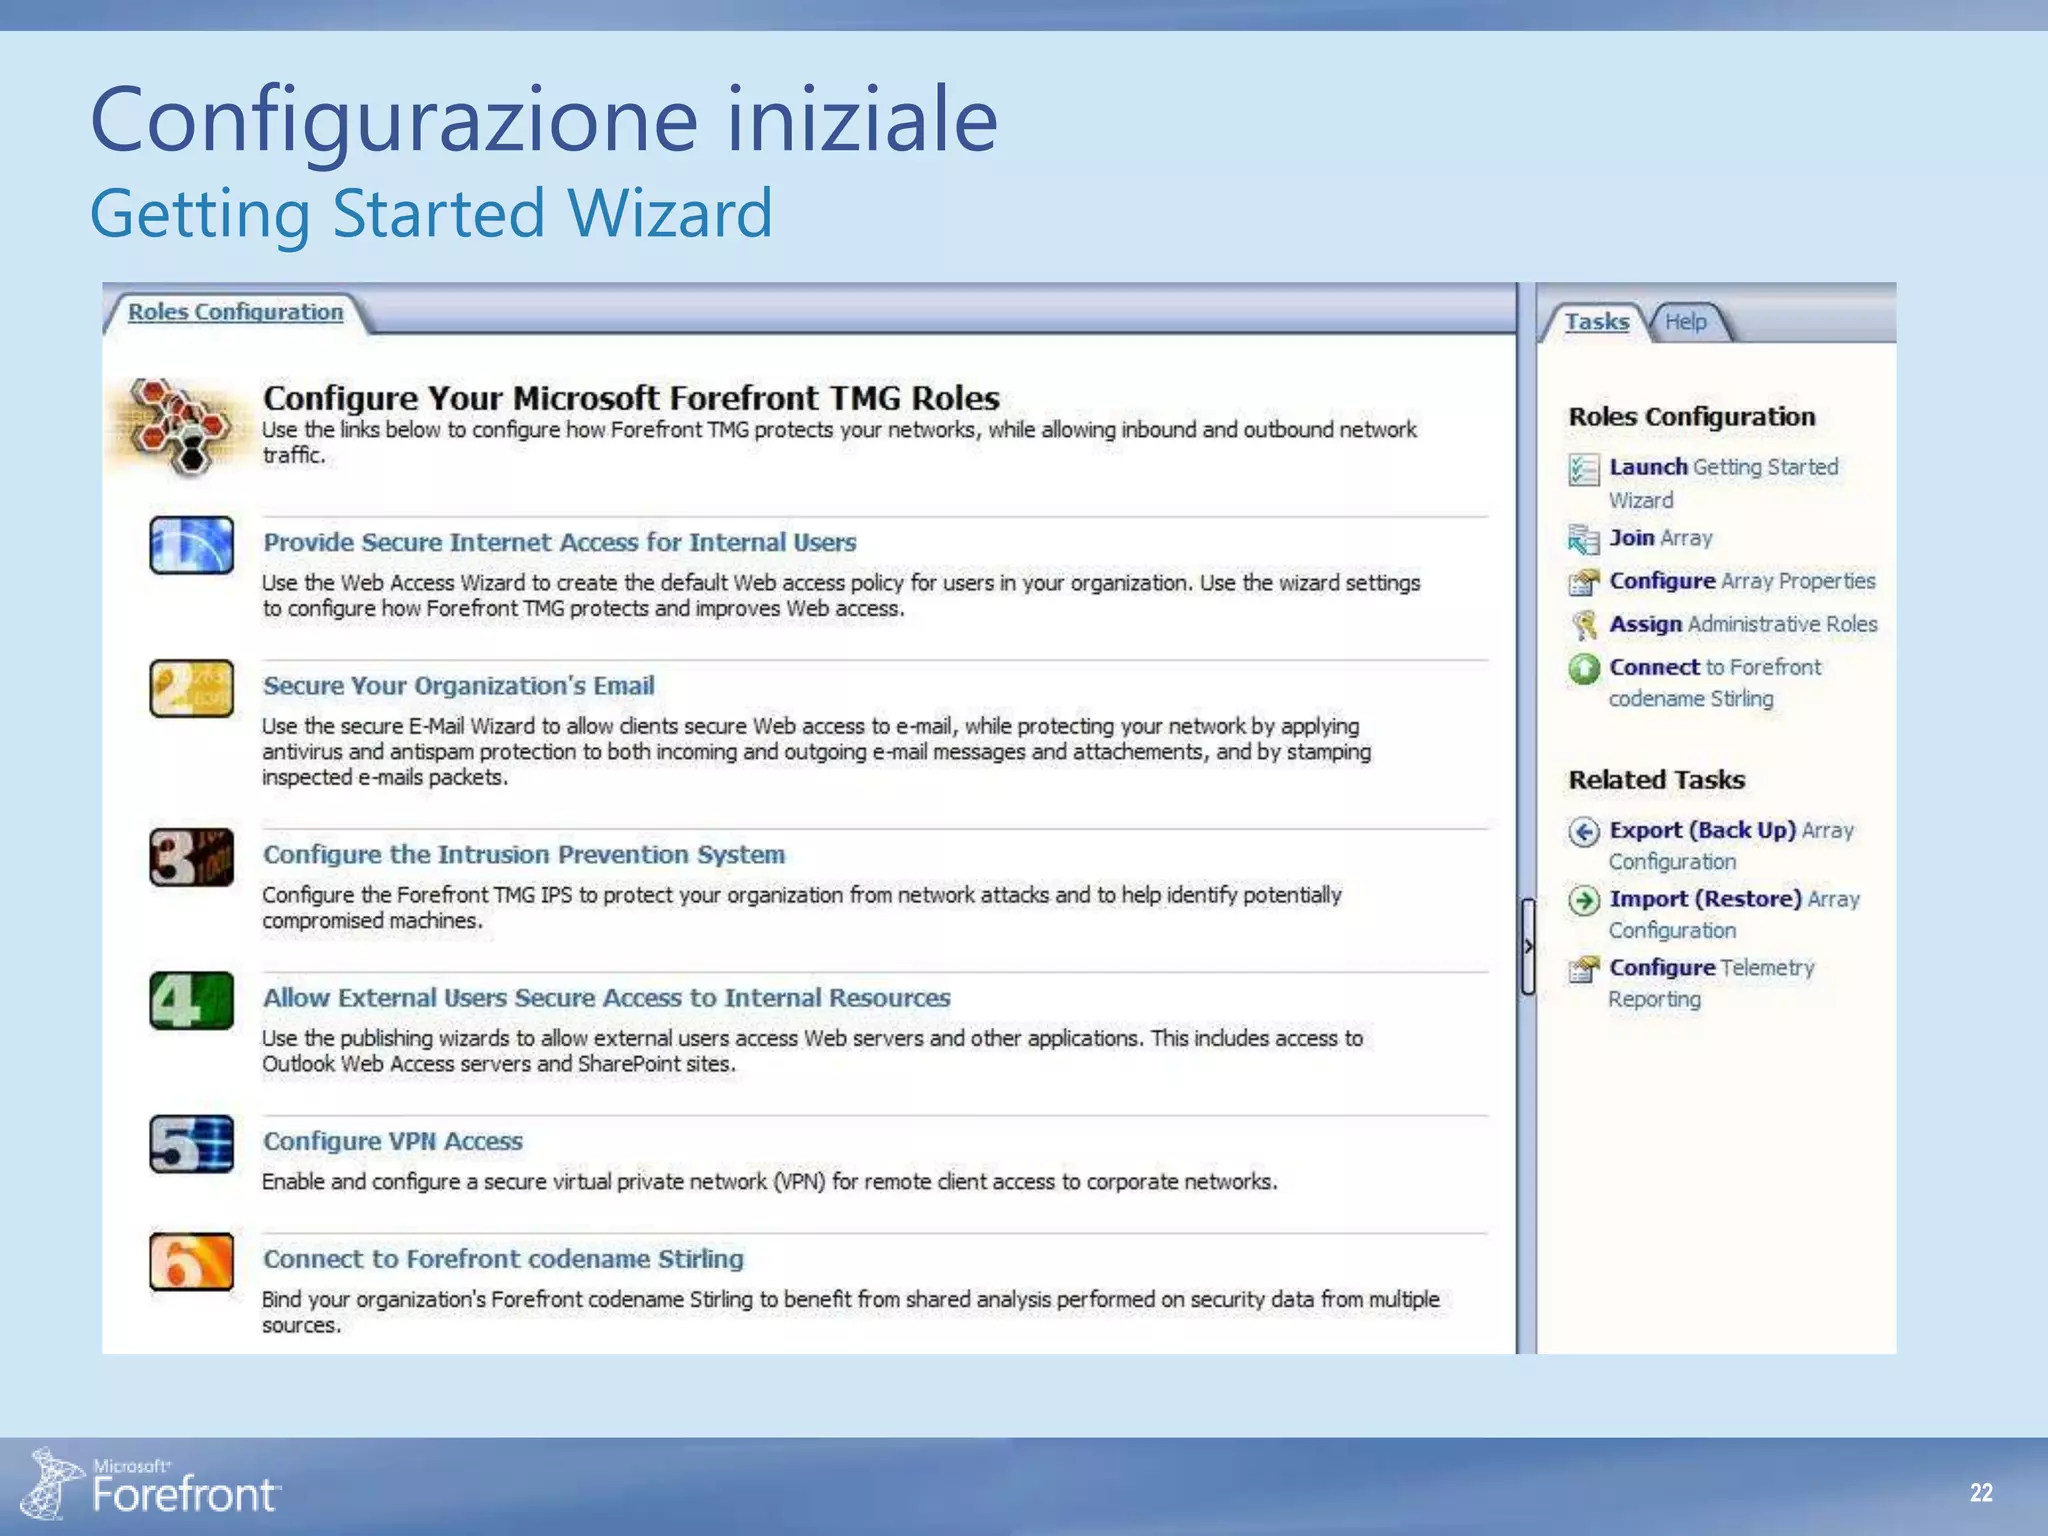This screenshot has width=2048, height=1536.
Task: Switch to the Tasks tab
Action: pos(1596,322)
